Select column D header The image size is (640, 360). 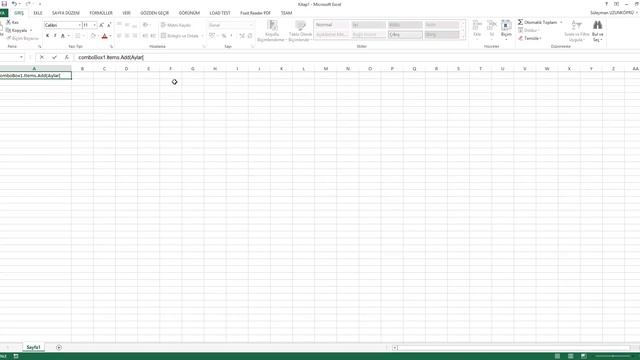pos(127,69)
